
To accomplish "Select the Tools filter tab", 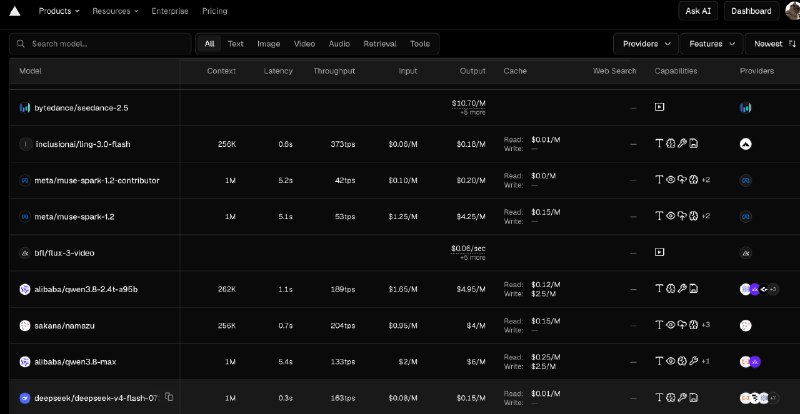I will pyautogui.click(x=420, y=44).
